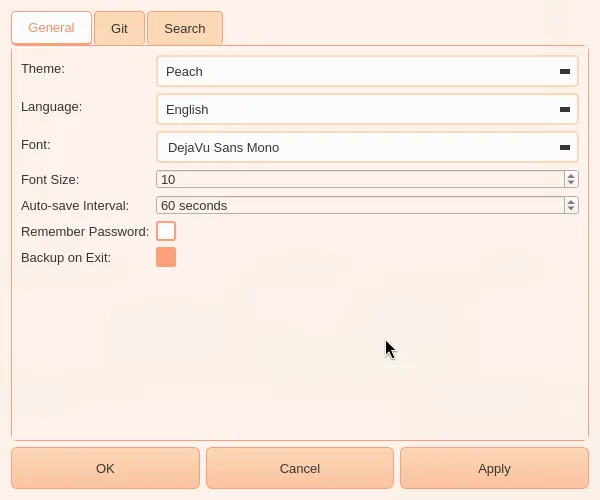Open the Search settings tab

185,28
